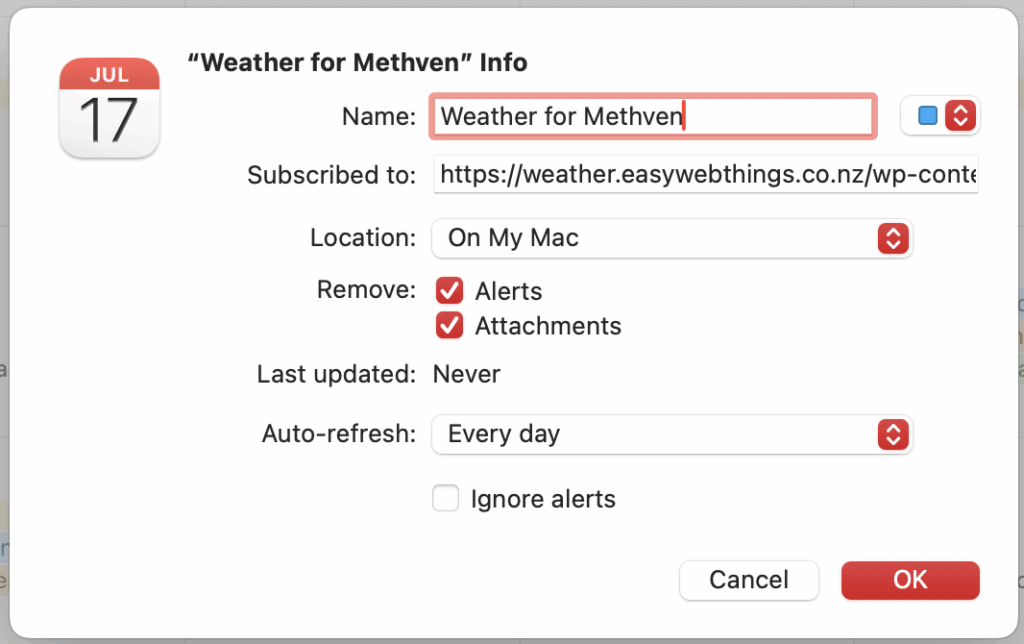Focus the Subscribed to URL field

706,175
